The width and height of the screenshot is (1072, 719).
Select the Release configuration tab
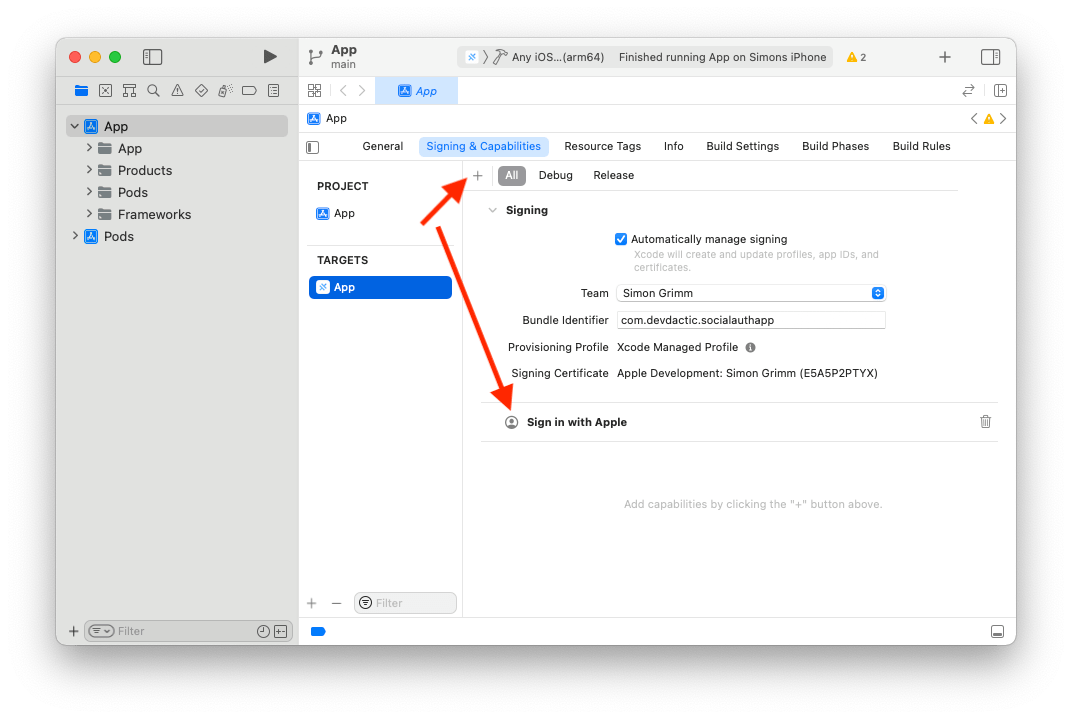613,175
